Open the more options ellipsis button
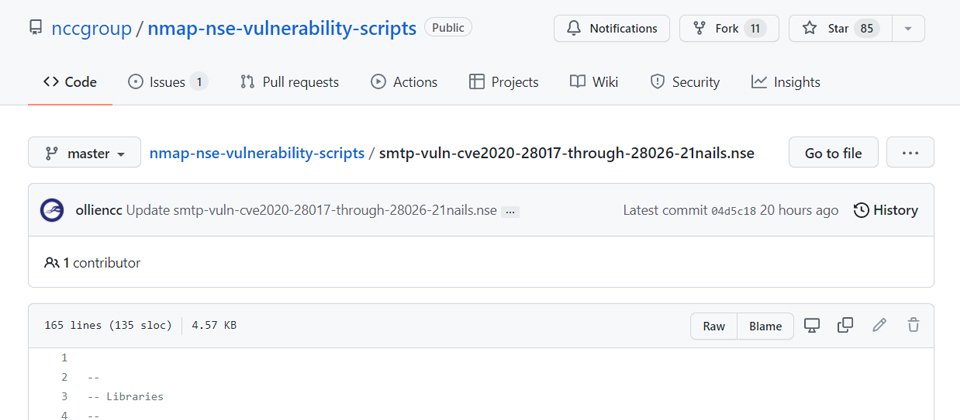Viewport: 960px width, 420px height. [x=910, y=152]
